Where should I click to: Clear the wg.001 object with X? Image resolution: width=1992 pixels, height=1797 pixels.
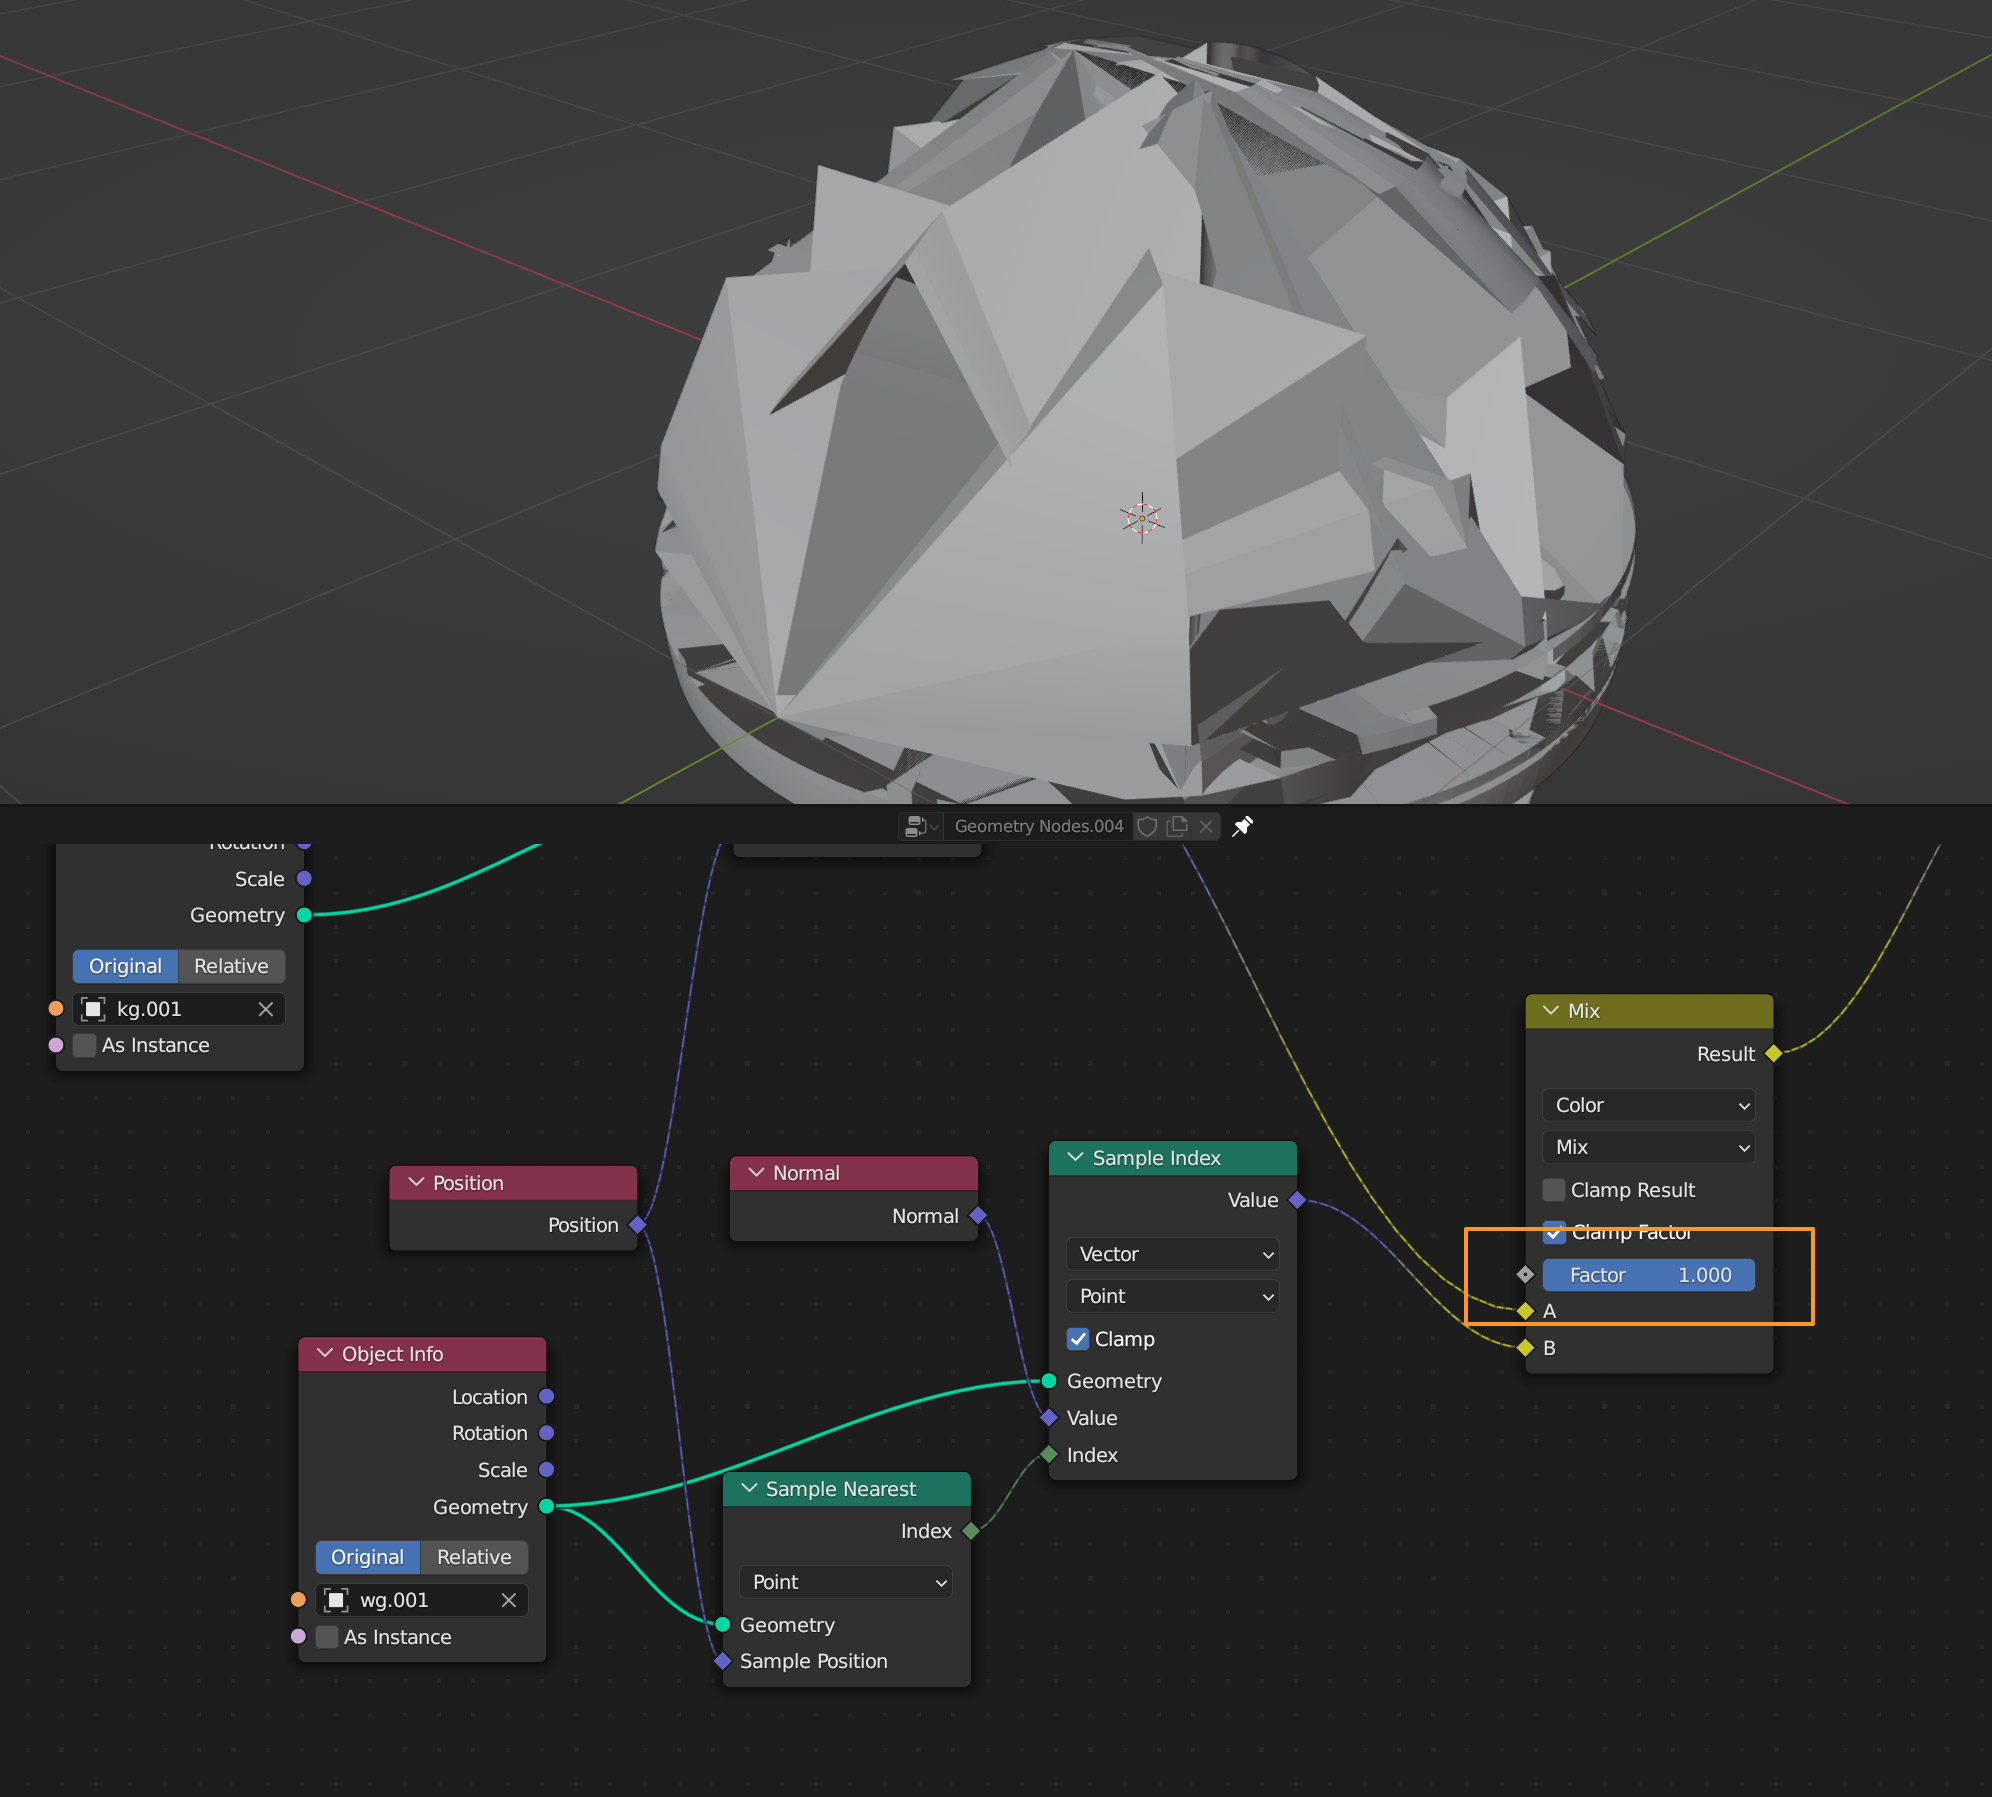(509, 1600)
